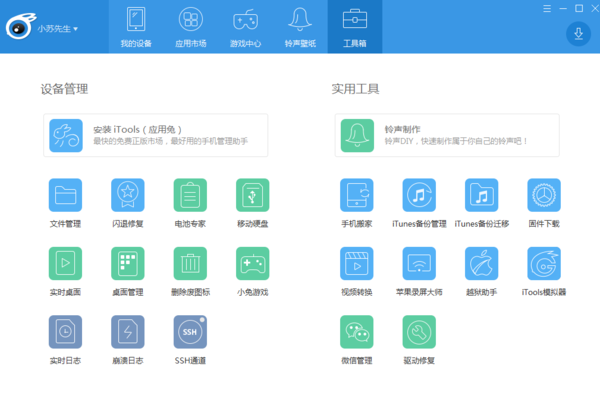Open the hamburger main menu icon
This screenshot has width=600, height=414.
tap(547, 8)
